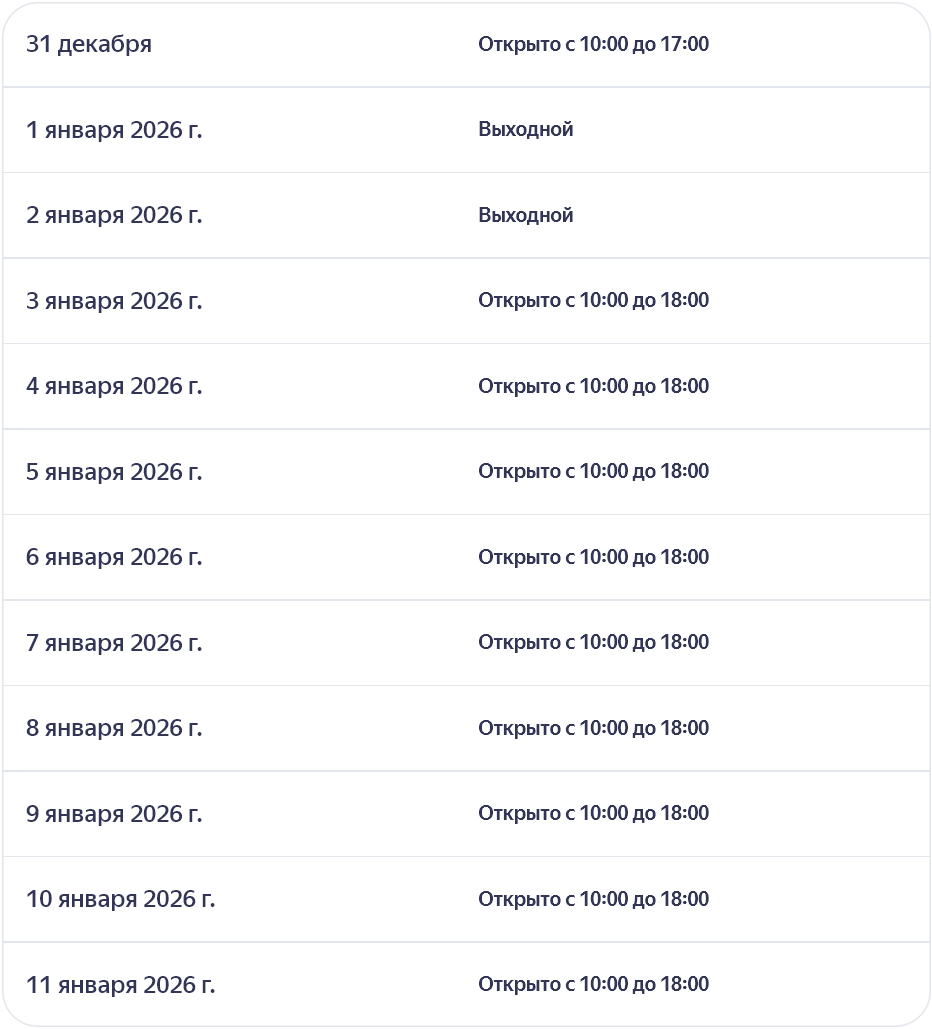Click the 11 января 2026 date
This screenshot has width=932, height=1029.
click(x=120, y=985)
